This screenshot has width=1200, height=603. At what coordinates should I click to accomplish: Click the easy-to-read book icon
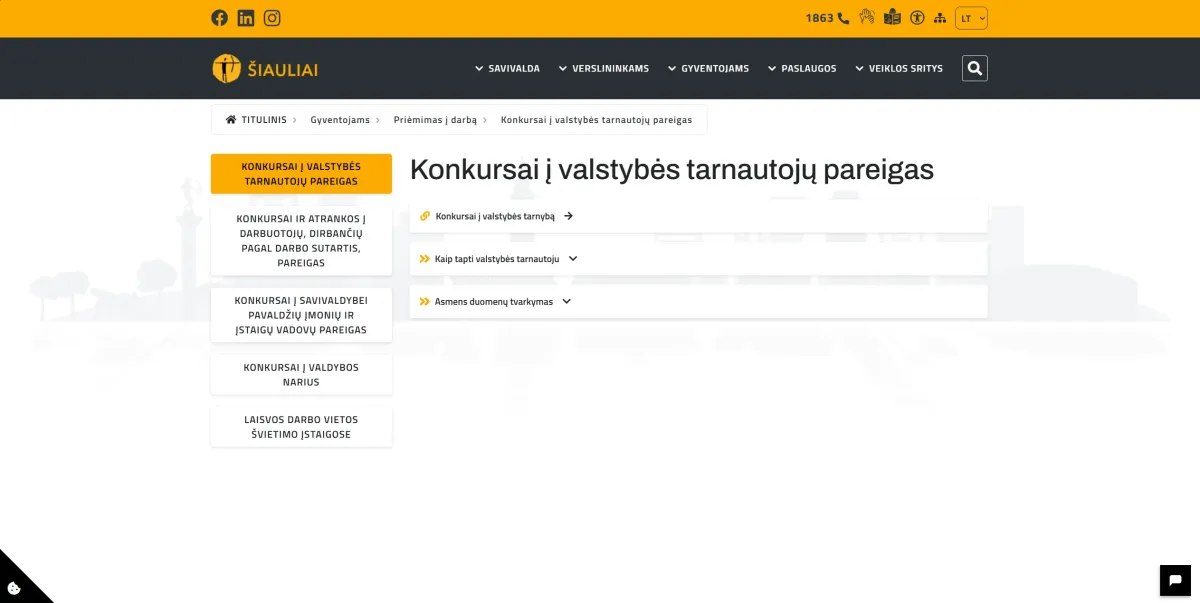(x=892, y=18)
